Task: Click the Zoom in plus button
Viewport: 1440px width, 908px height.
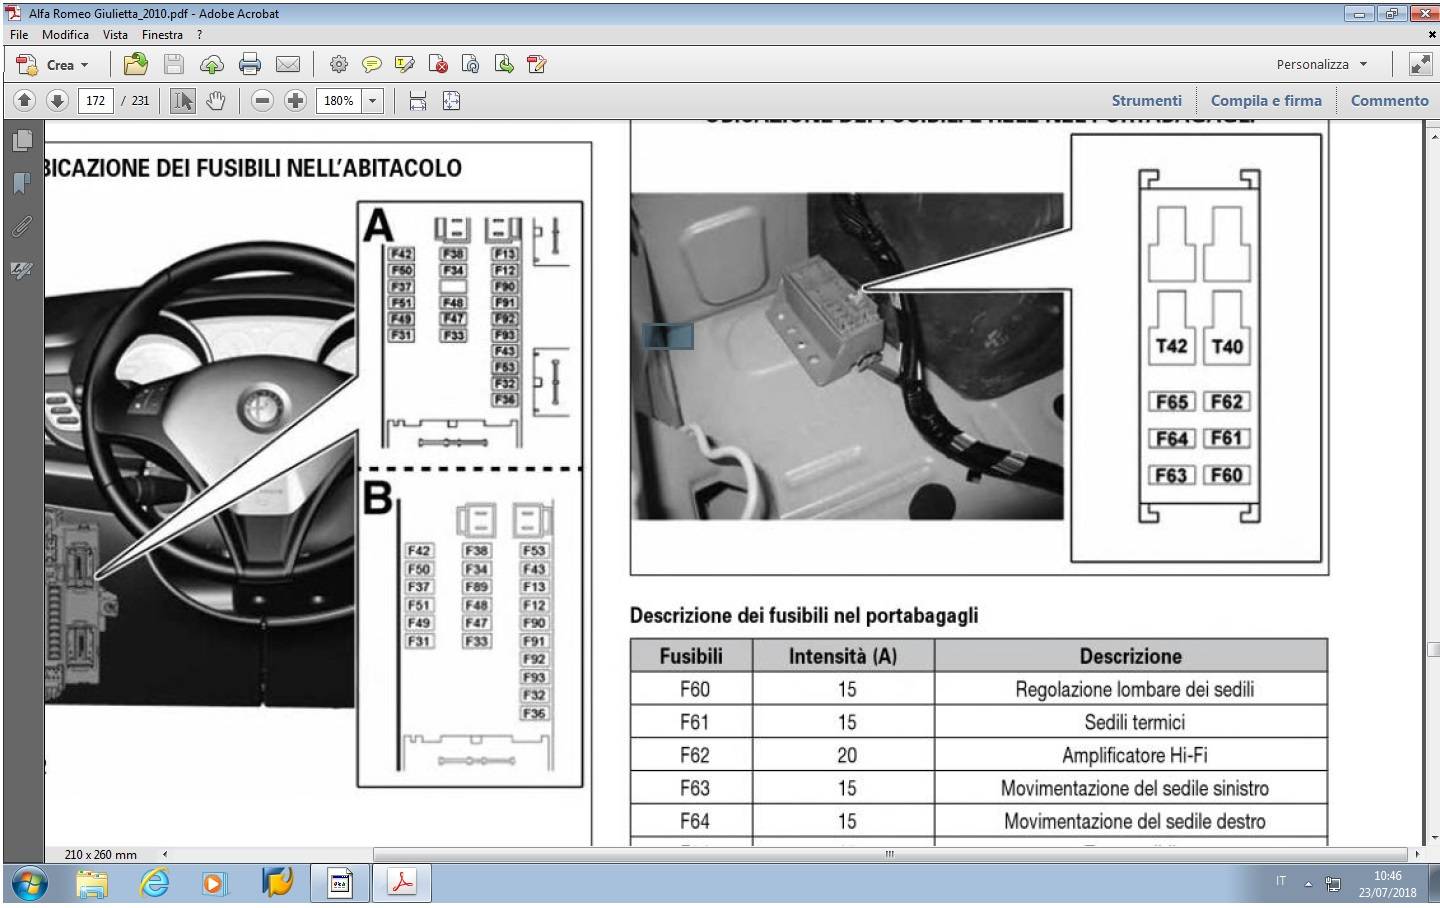Action: [x=295, y=101]
